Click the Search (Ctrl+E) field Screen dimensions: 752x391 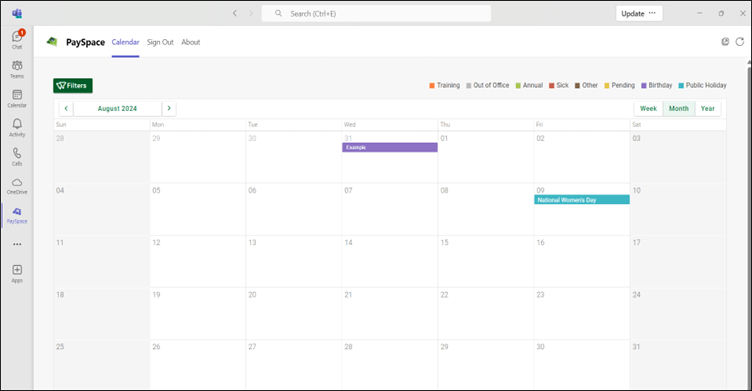pyautogui.click(x=376, y=13)
